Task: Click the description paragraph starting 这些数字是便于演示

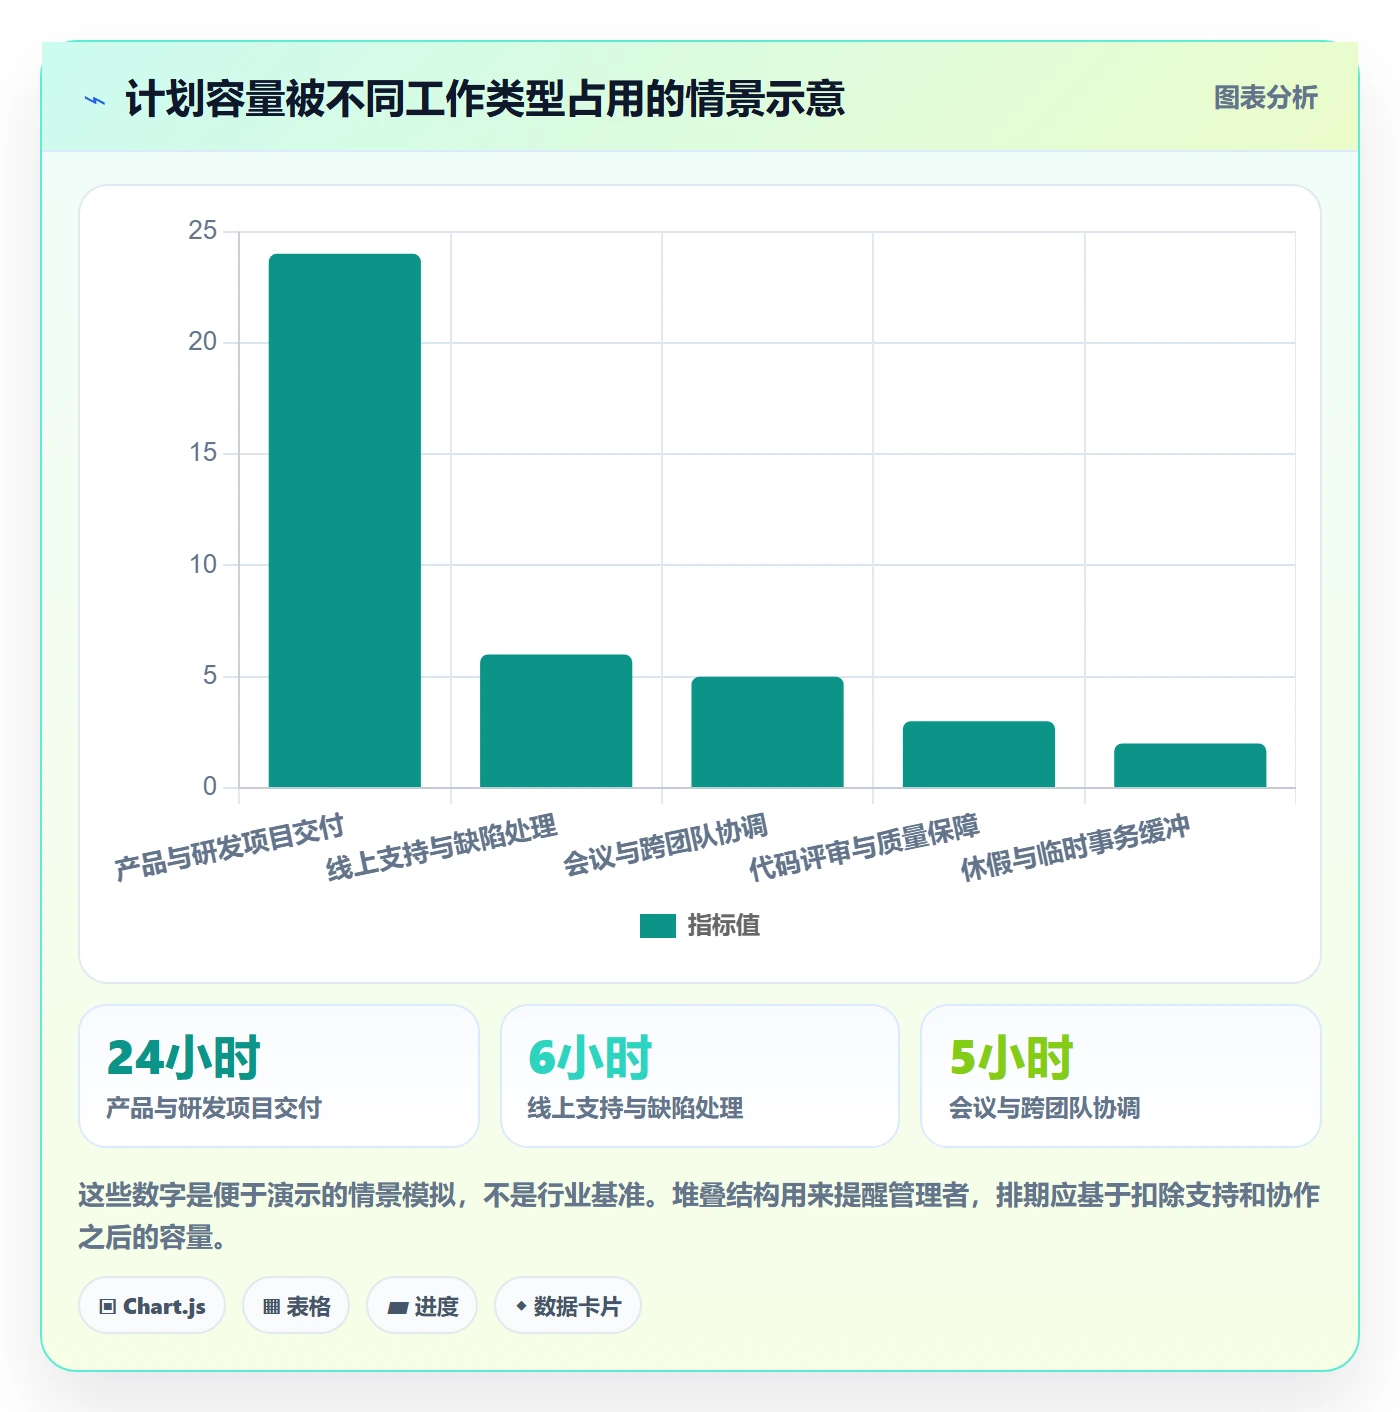Action: (699, 1216)
